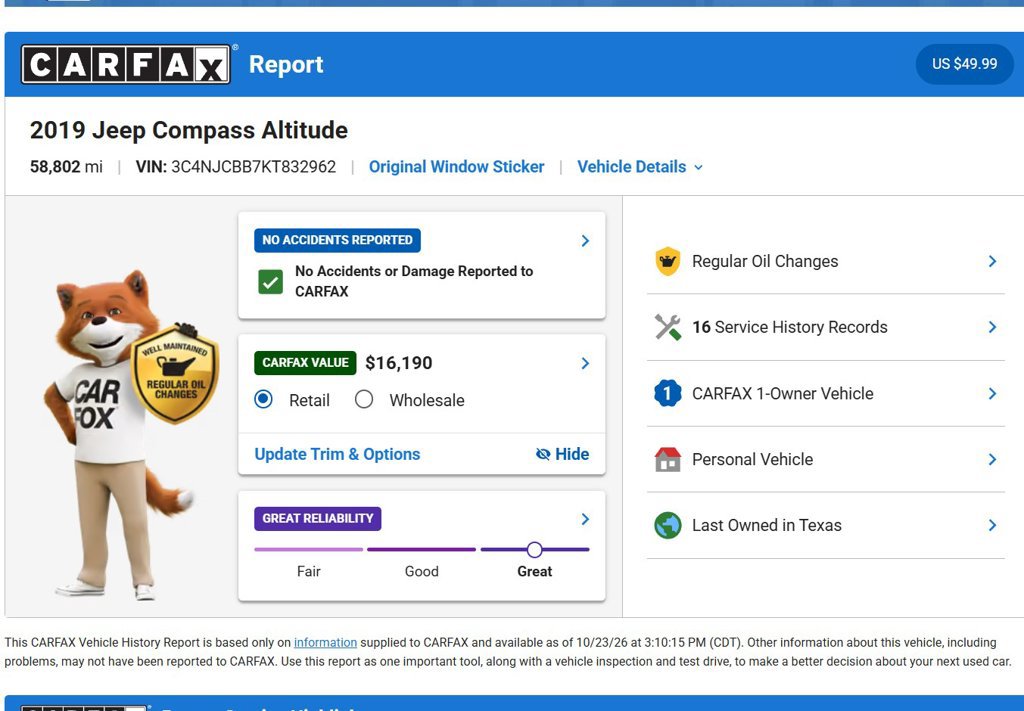Viewport: 1024px width, 711px height.
Task: Click the NO ACCIDENTS REPORTED badge
Action: pos(337,240)
